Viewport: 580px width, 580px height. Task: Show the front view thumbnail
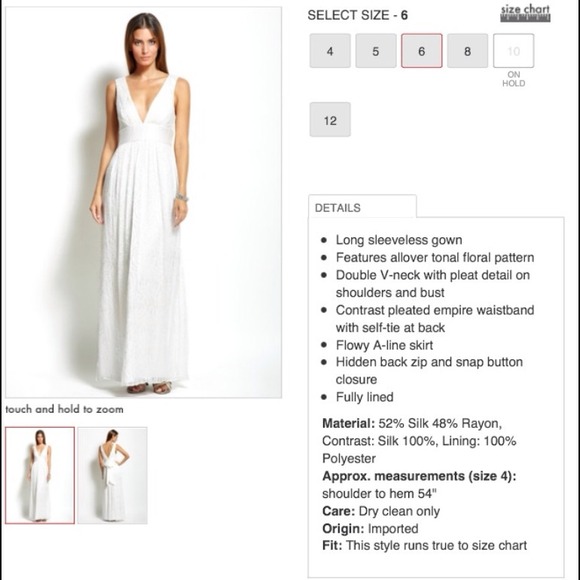pos(40,475)
